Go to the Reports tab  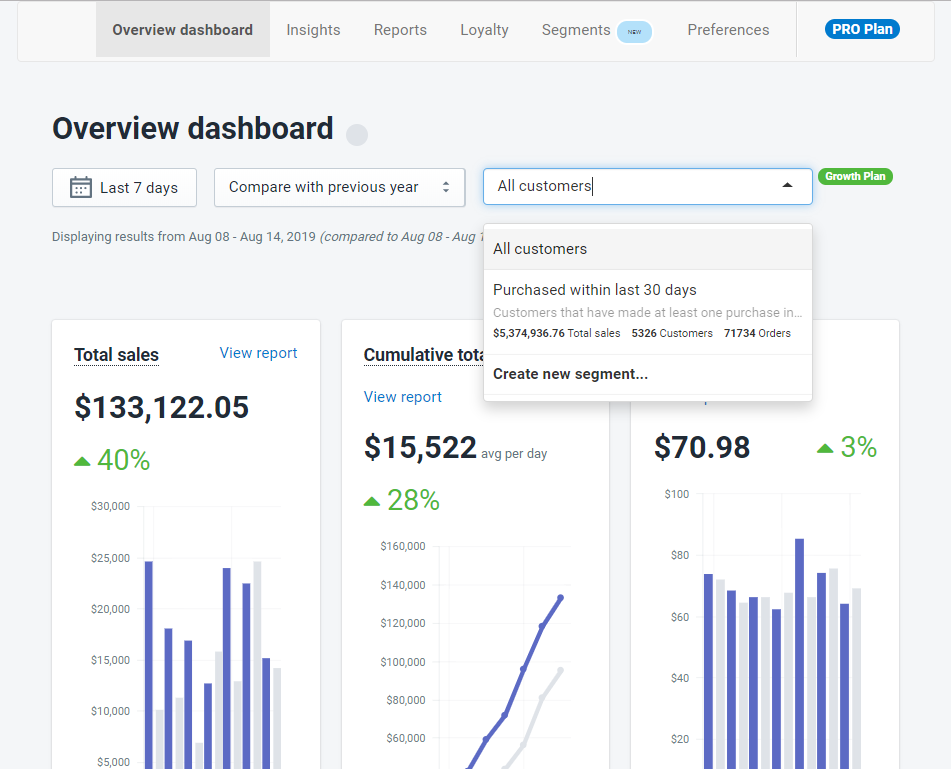pyautogui.click(x=400, y=30)
